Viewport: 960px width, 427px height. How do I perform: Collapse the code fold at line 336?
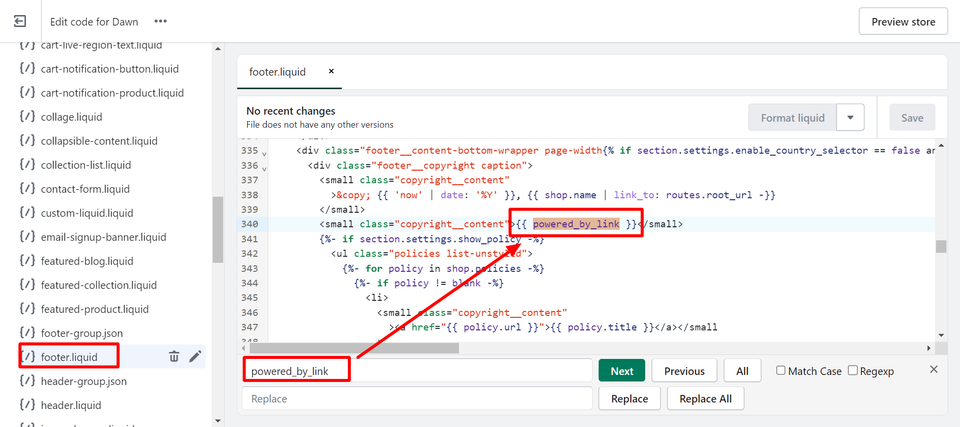tap(264, 167)
